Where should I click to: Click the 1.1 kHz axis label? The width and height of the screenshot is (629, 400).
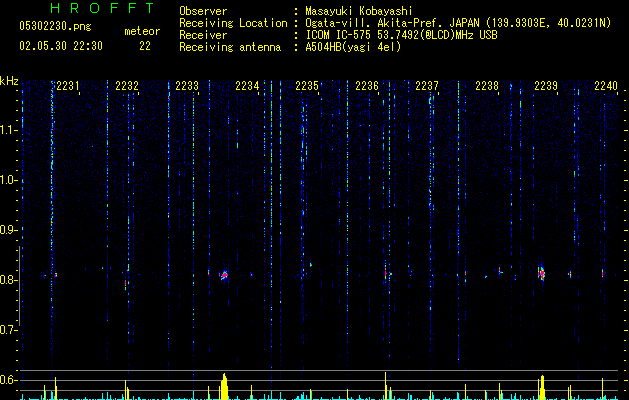[x=9, y=130]
